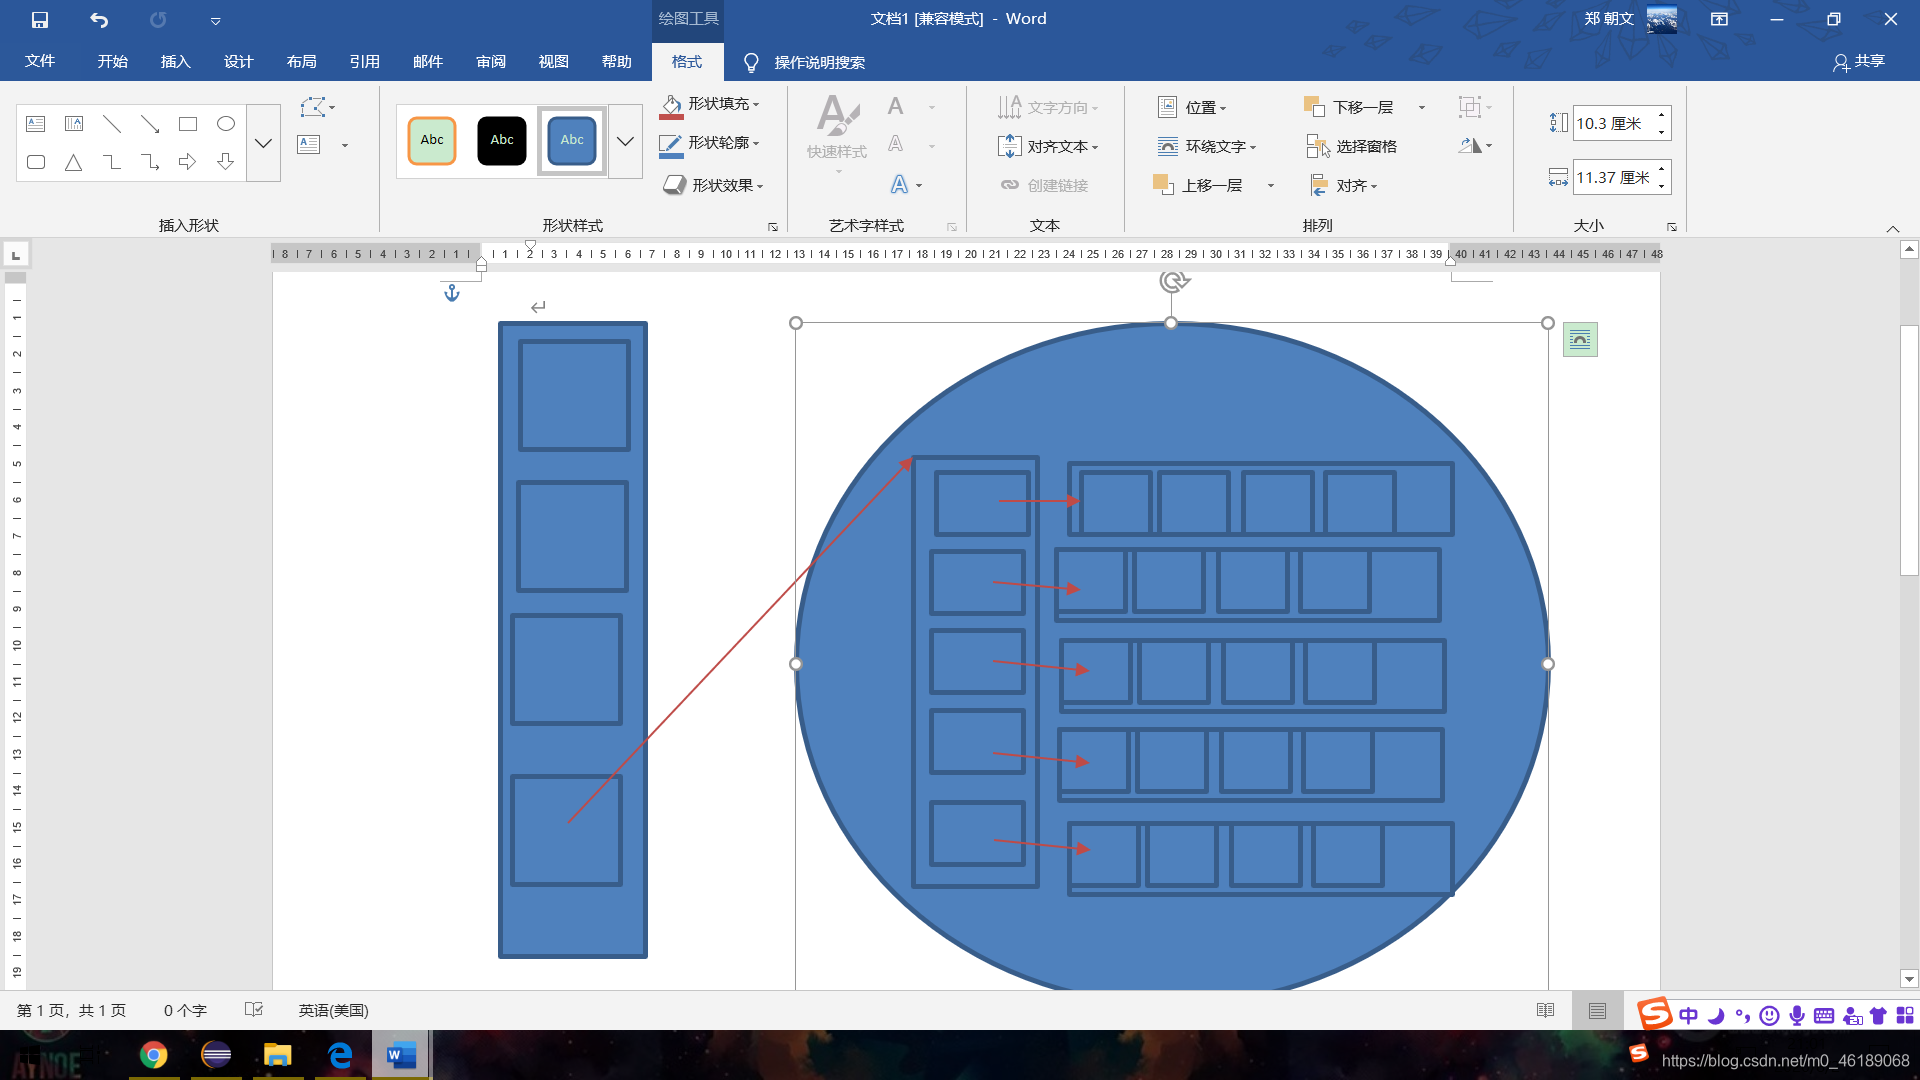Increase shape height with up stepper
This screenshot has width=1920, height=1080.
click(1662, 114)
